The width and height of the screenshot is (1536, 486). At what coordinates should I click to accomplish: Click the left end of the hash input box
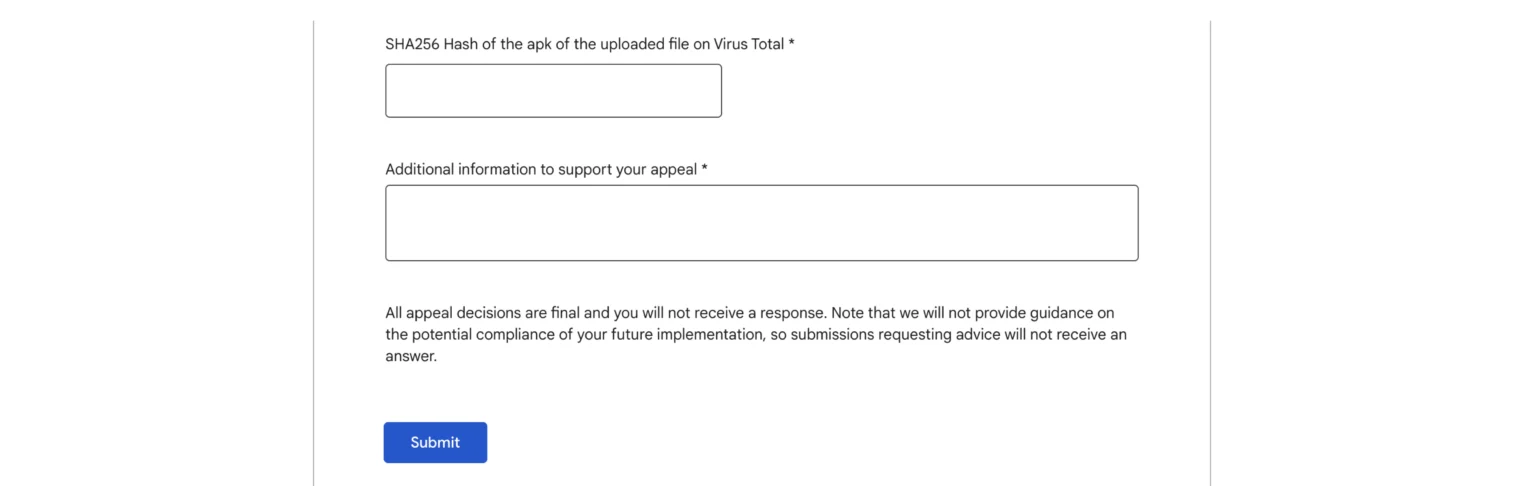click(x=396, y=91)
